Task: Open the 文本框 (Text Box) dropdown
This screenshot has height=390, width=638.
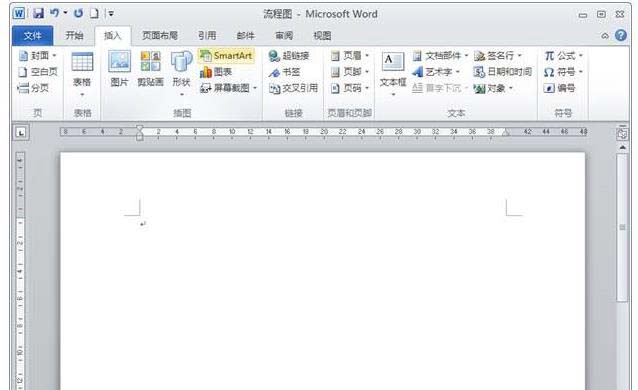Action: click(393, 74)
